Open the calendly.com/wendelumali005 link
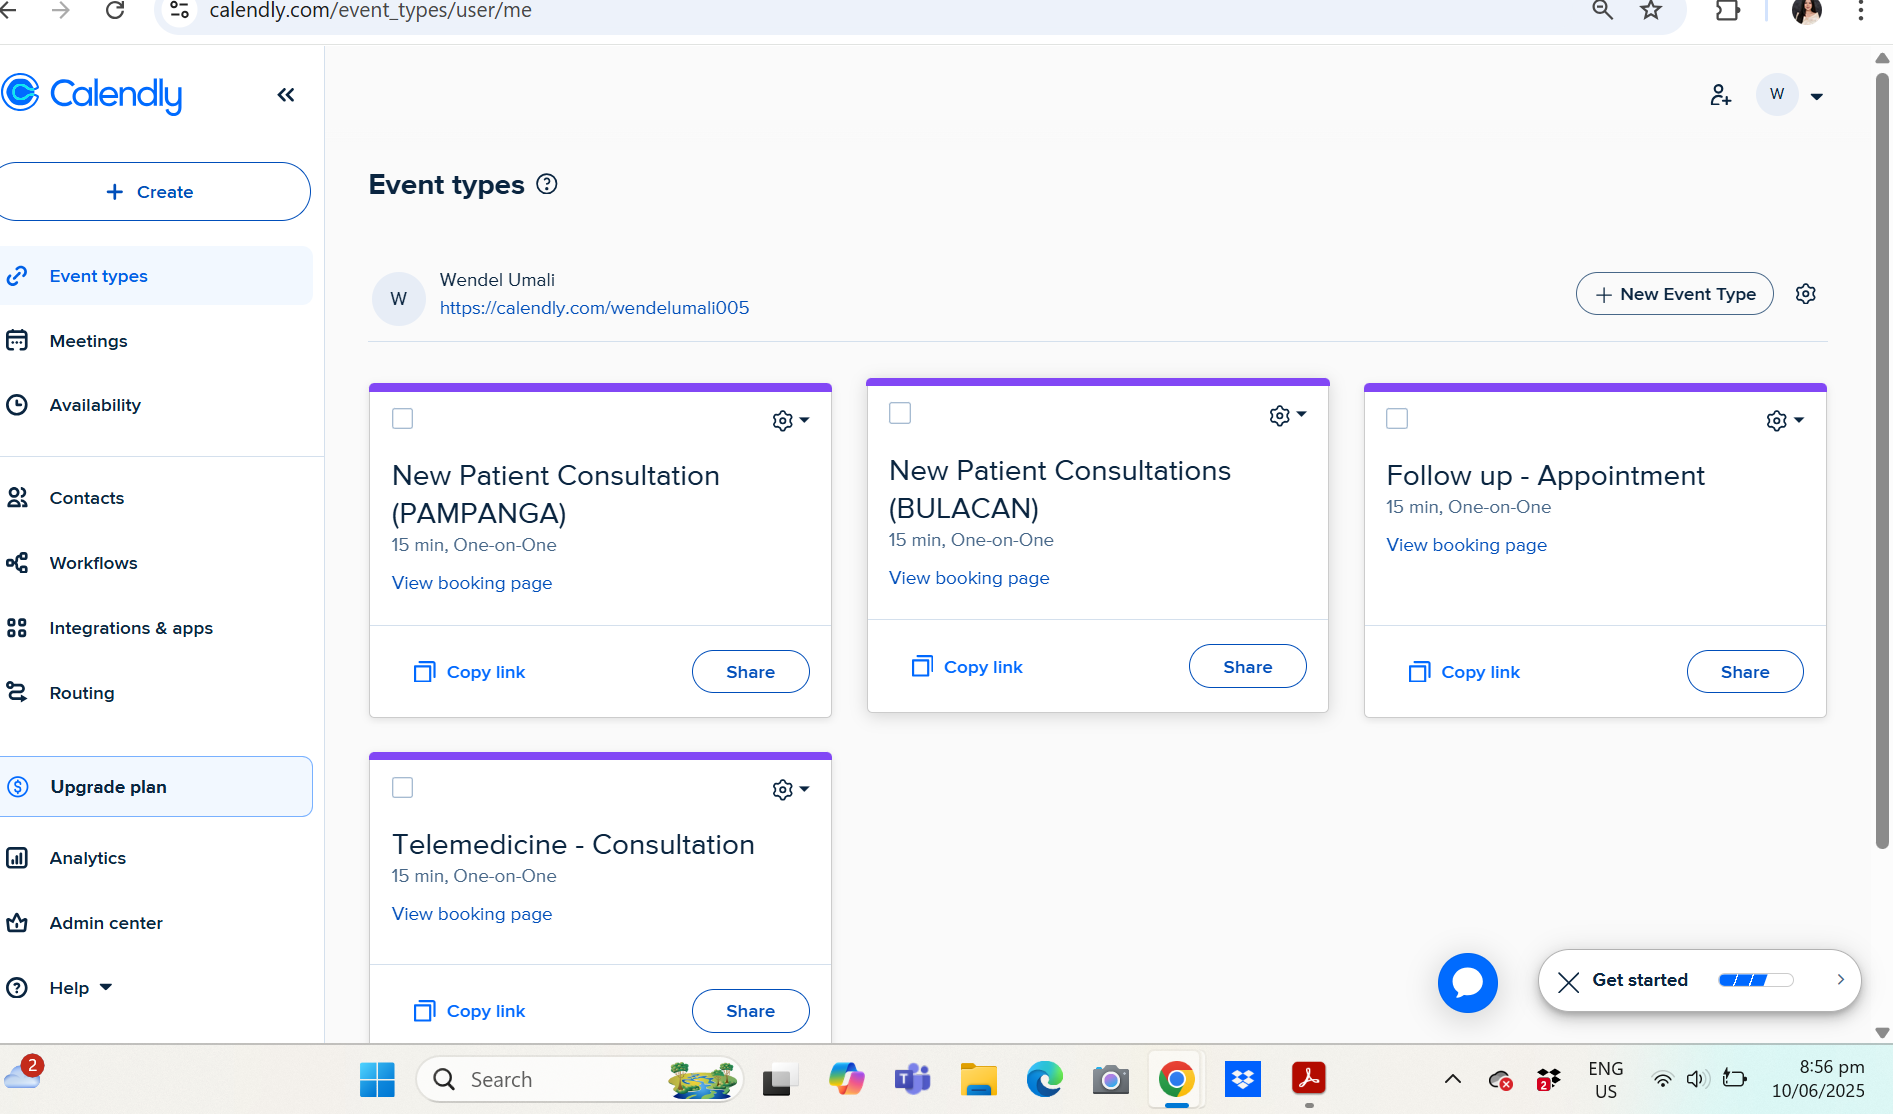Screen dimensions: 1893x1114 (594, 308)
